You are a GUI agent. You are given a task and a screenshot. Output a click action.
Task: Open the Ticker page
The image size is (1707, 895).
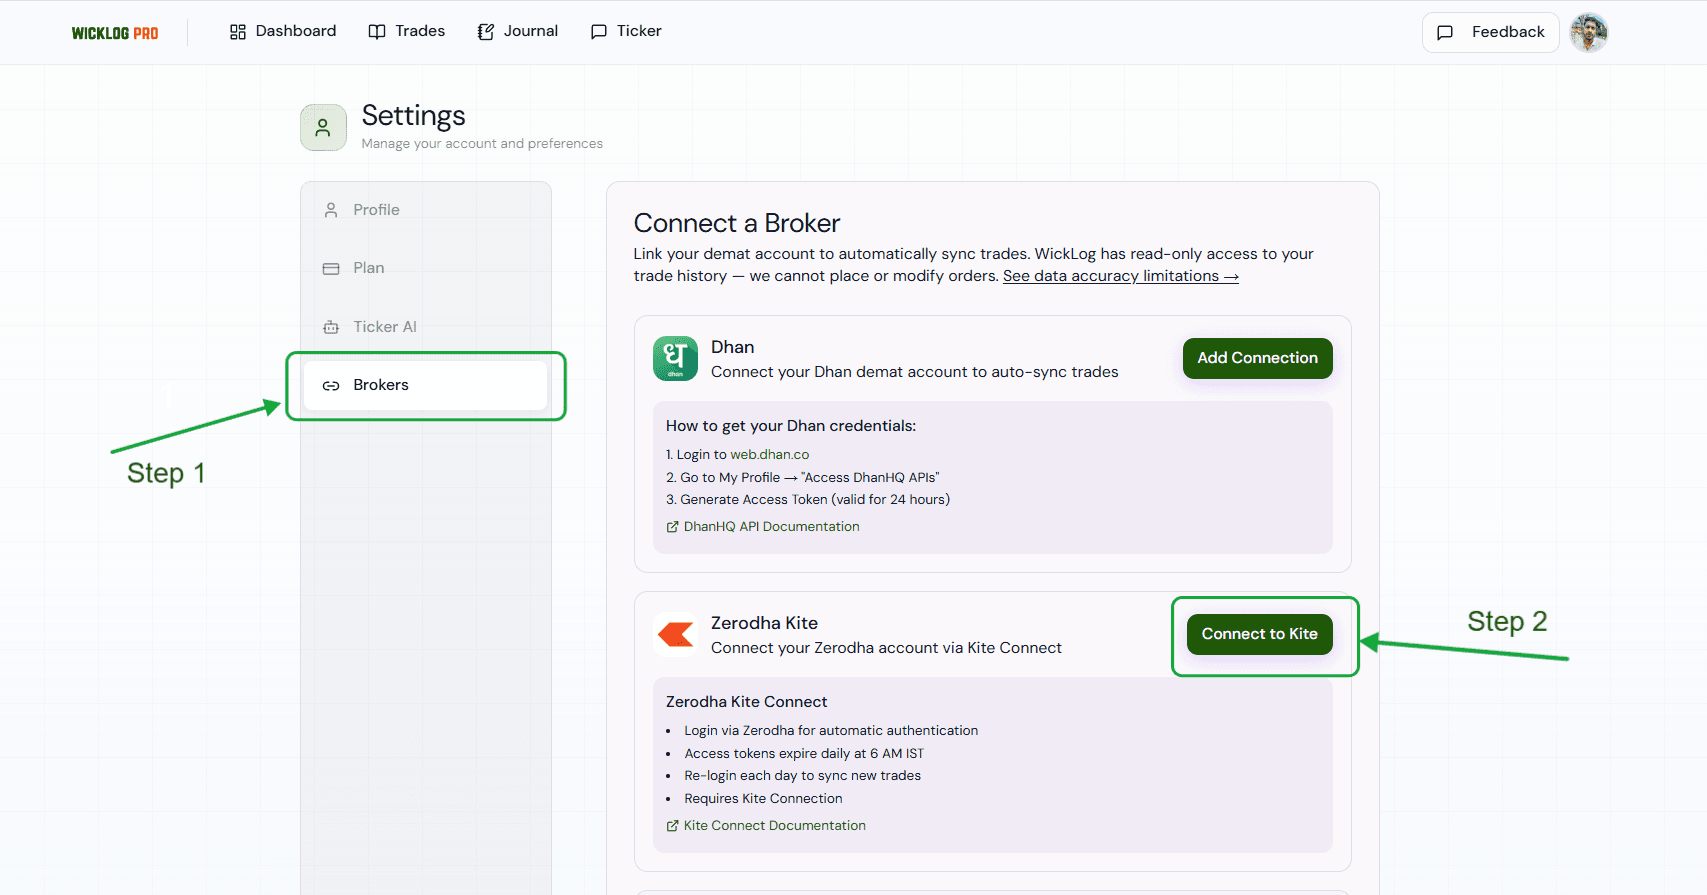coord(627,31)
